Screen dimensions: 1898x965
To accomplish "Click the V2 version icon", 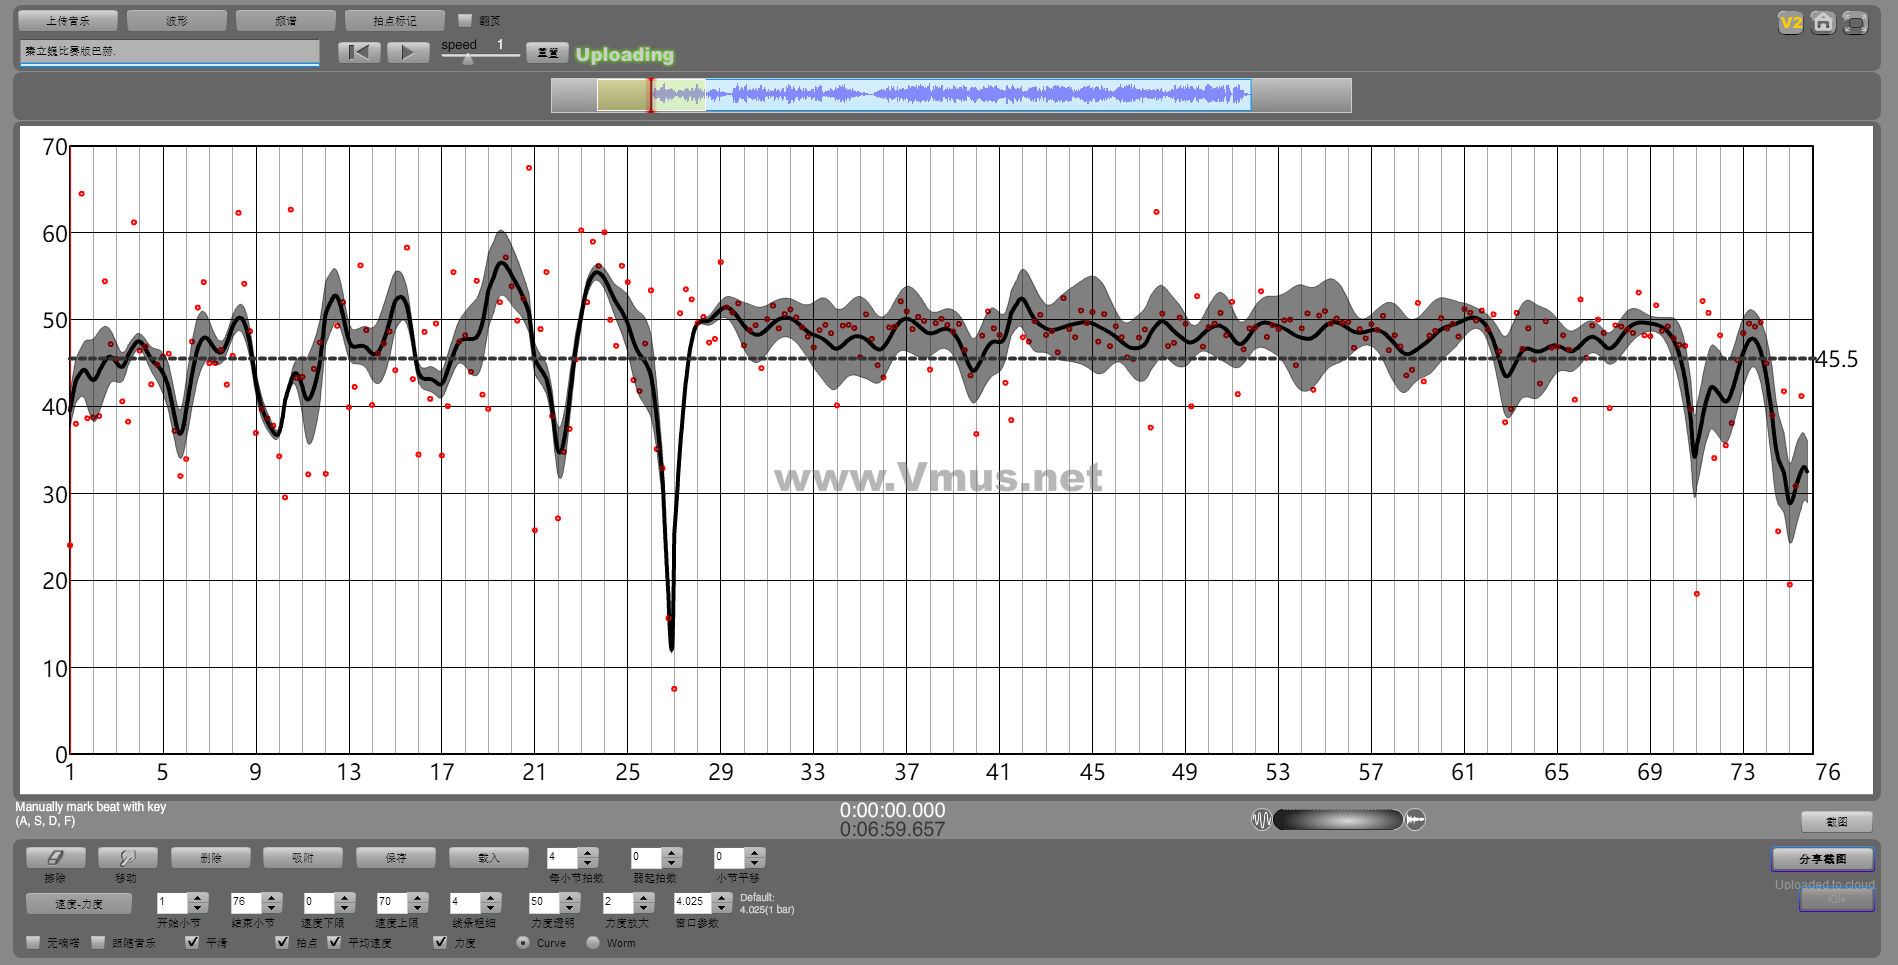I will click(x=1790, y=23).
